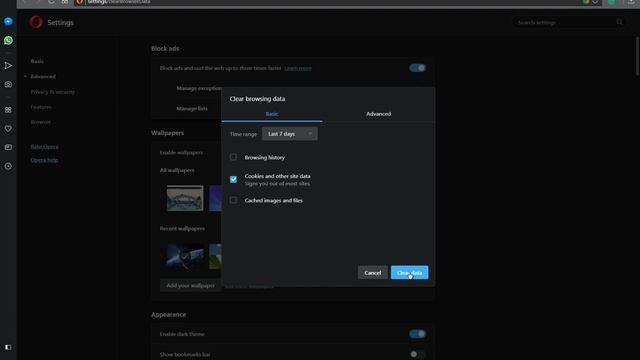Switch to the Advanced tab in dialog
The image size is (640, 360).
tap(378, 114)
